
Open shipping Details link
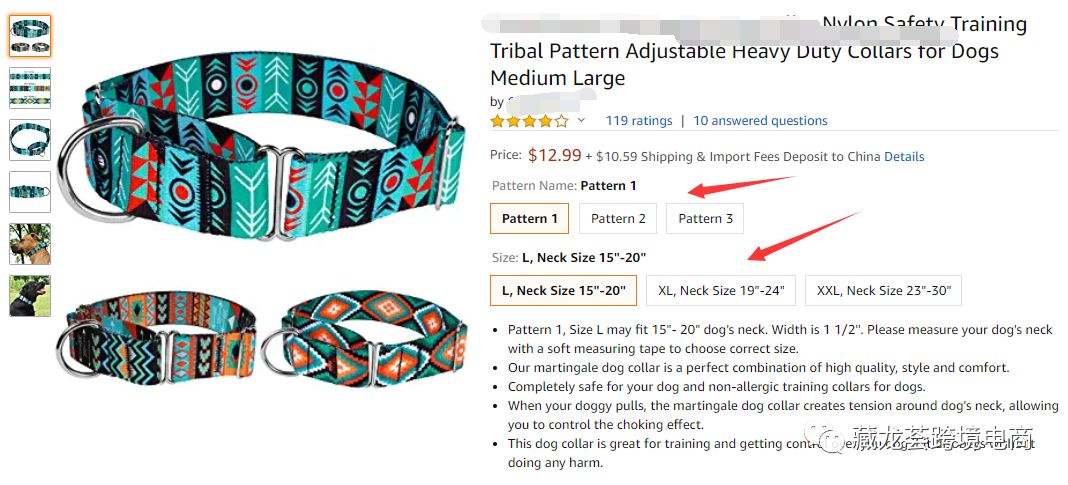[904, 157]
